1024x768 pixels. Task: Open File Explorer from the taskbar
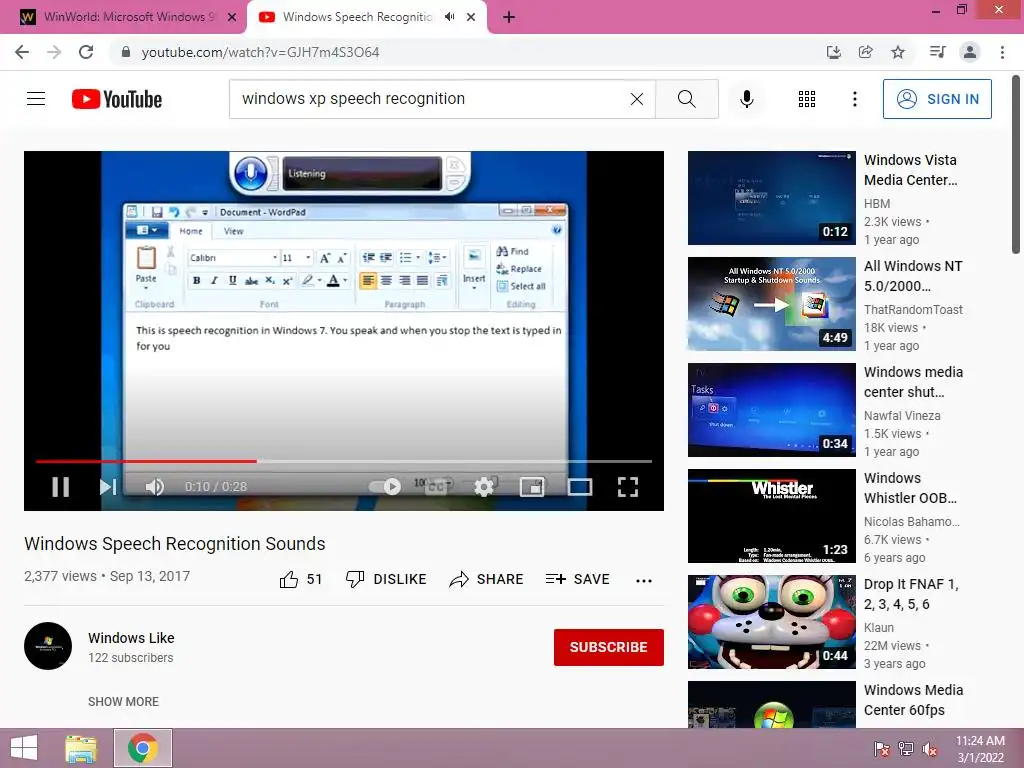click(81, 748)
